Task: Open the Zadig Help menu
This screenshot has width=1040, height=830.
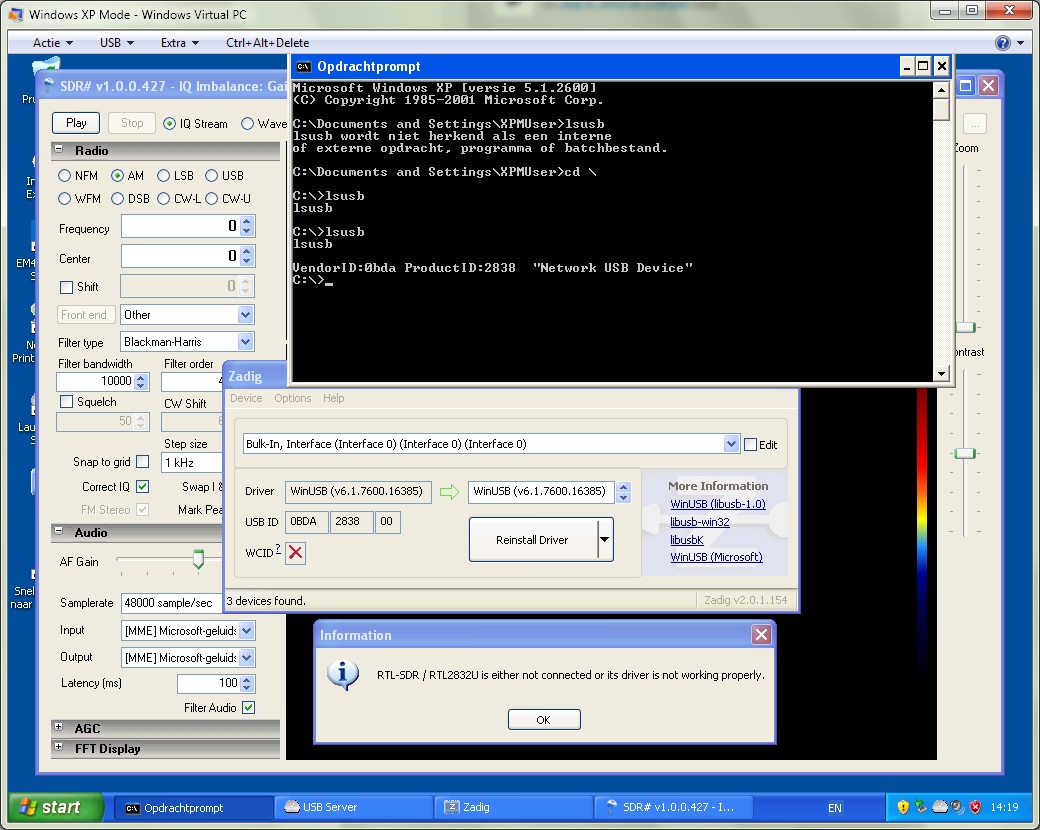Action: pos(334,398)
